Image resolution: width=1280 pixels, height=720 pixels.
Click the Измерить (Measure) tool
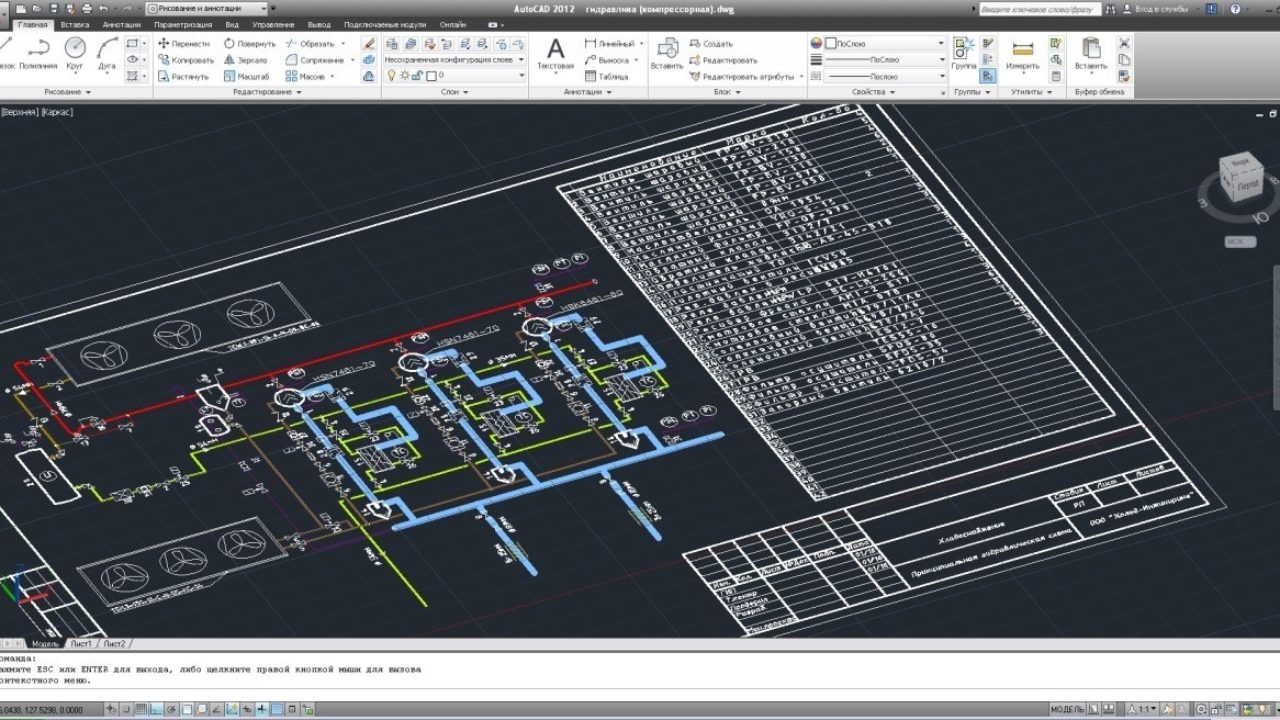tap(1022, 54)
